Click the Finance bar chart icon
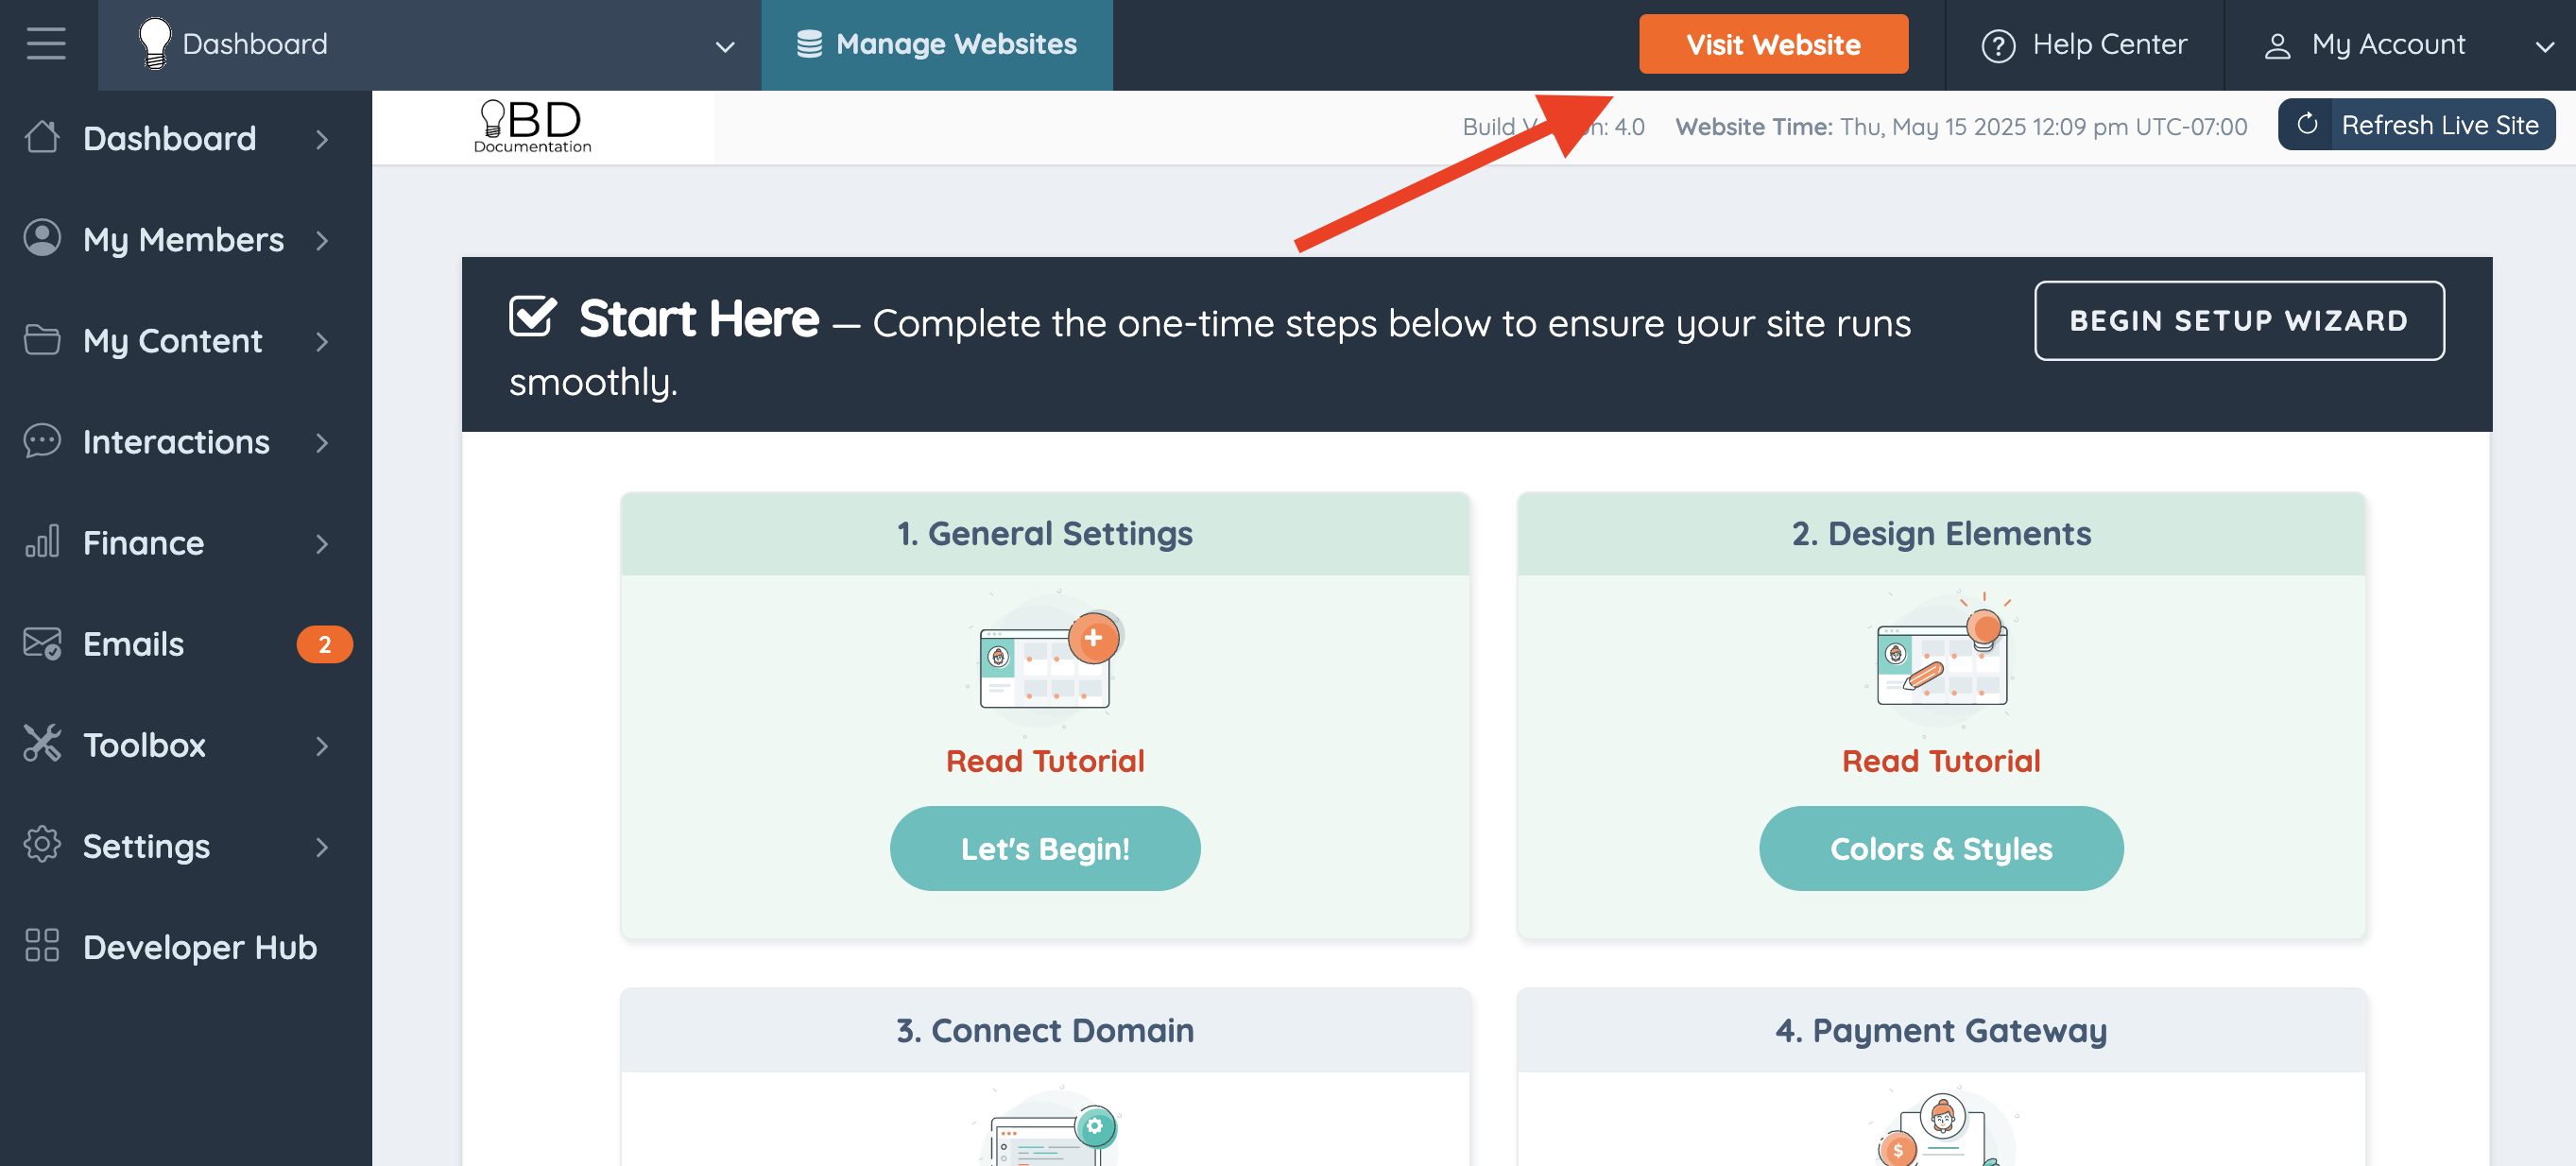 pos(42,542)
